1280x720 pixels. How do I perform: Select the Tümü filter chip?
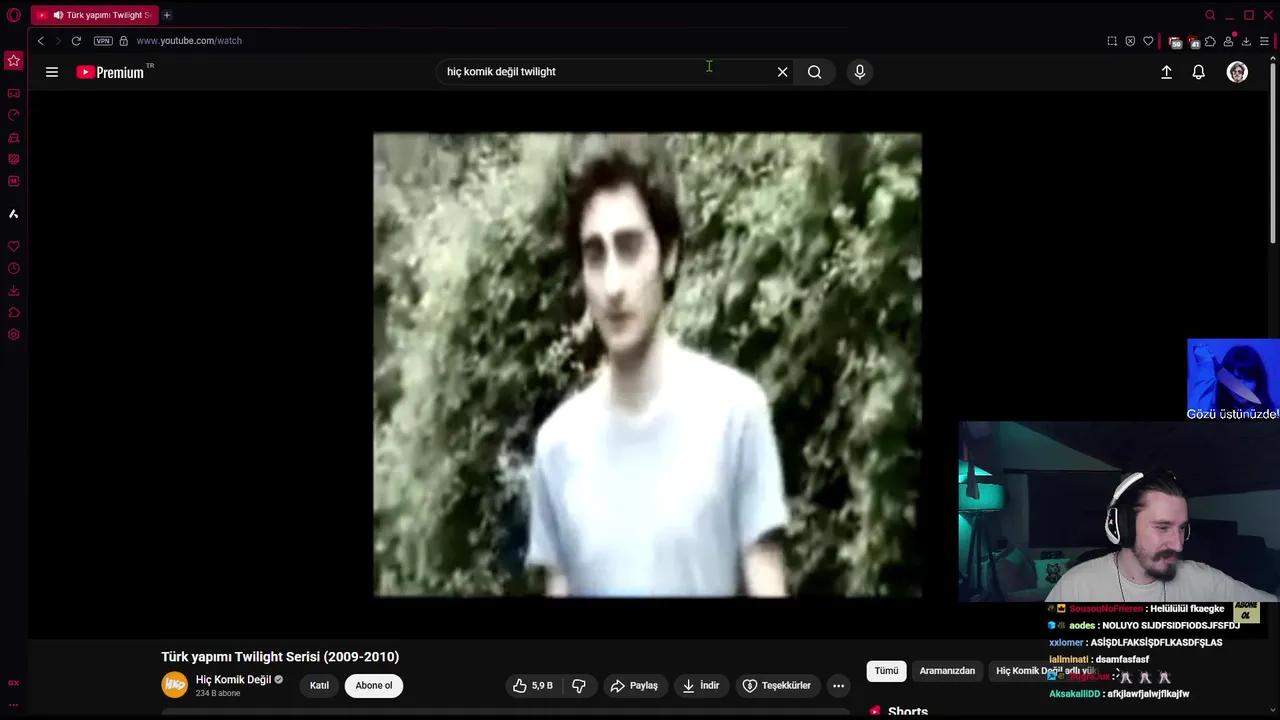coord(886,671)
